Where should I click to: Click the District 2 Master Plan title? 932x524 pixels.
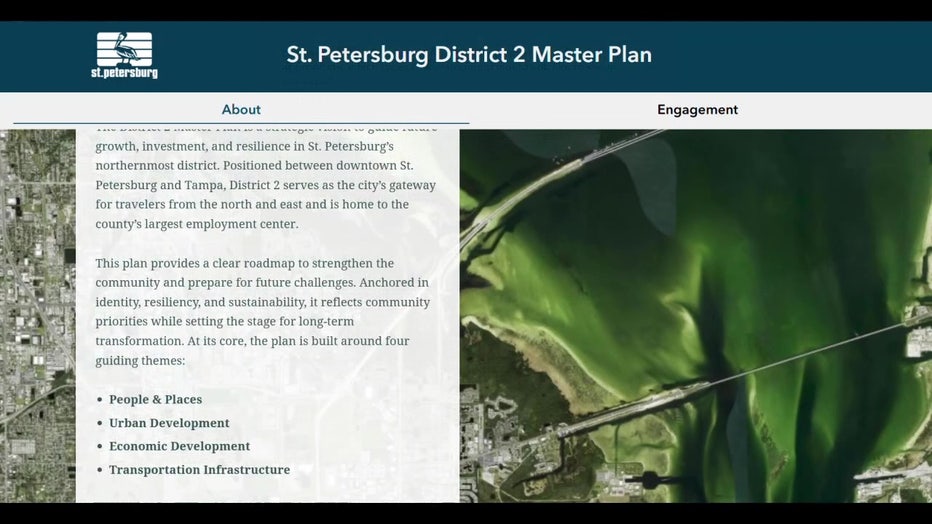click(x=469, y=55)
